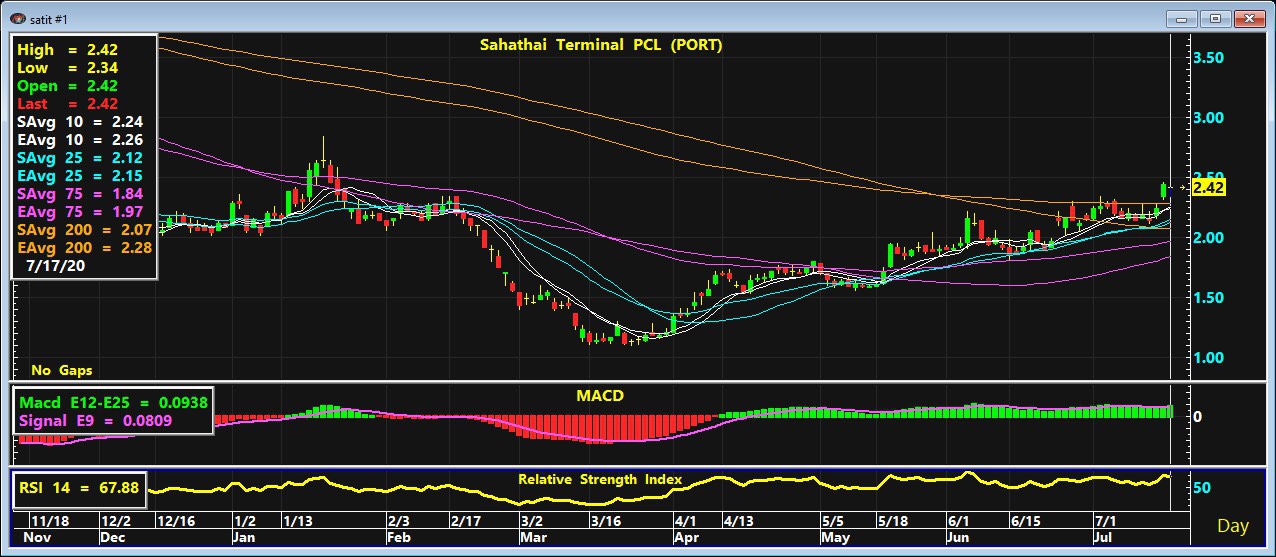
Task: Click the 1/2 date axis label
Action: [244, 521]
